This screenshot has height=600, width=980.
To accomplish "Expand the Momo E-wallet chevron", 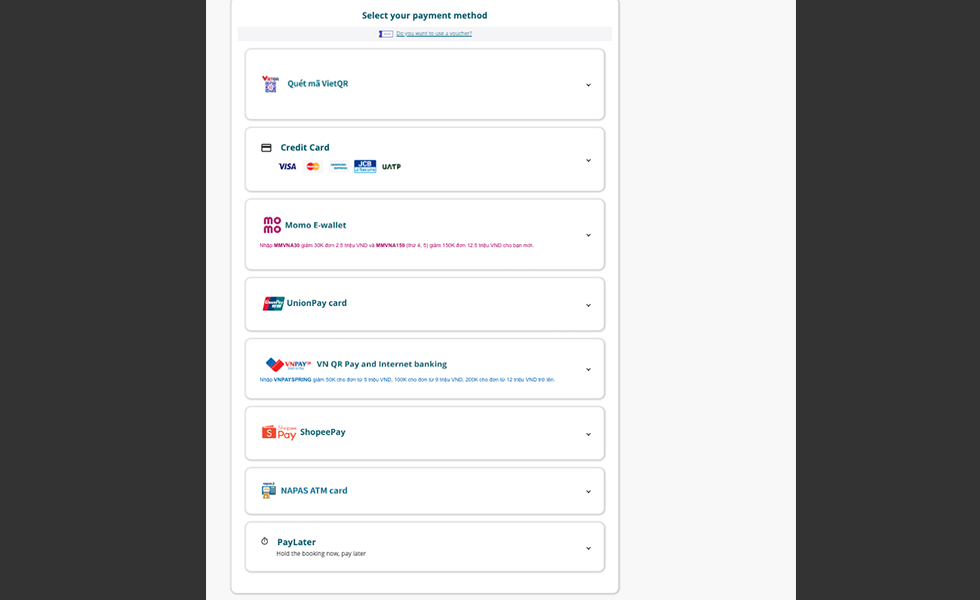I will pos(588,235).
